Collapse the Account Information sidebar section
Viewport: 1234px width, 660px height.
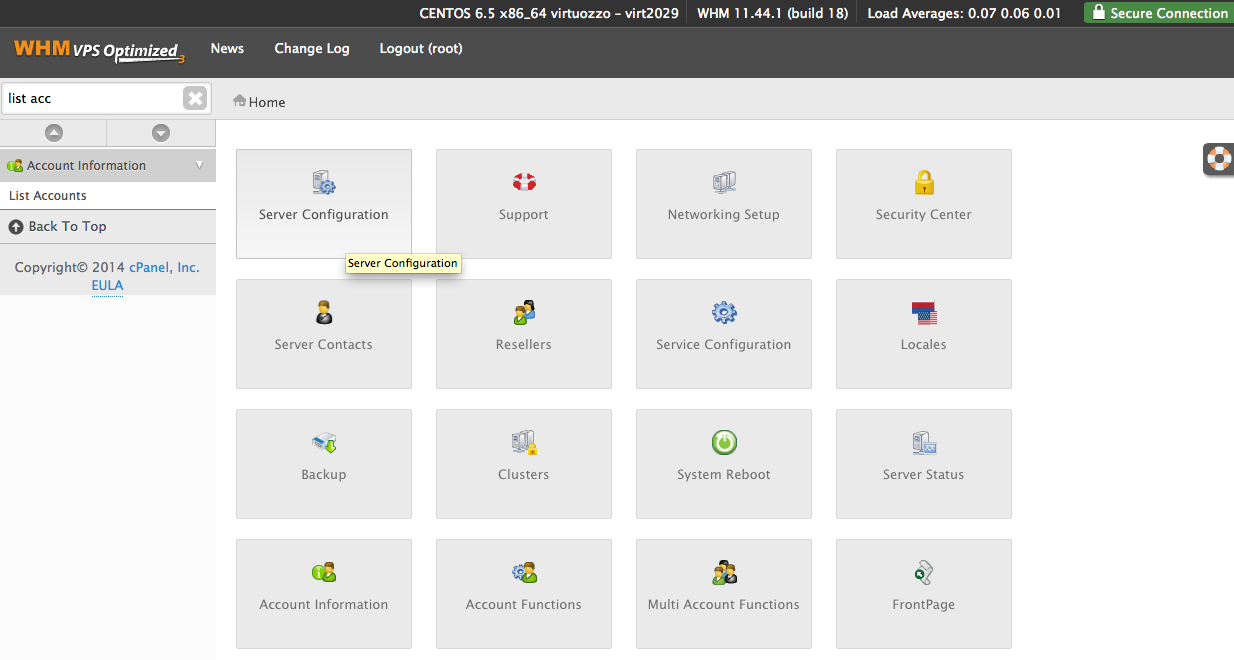pyautogui.click(x=199, y=166)
